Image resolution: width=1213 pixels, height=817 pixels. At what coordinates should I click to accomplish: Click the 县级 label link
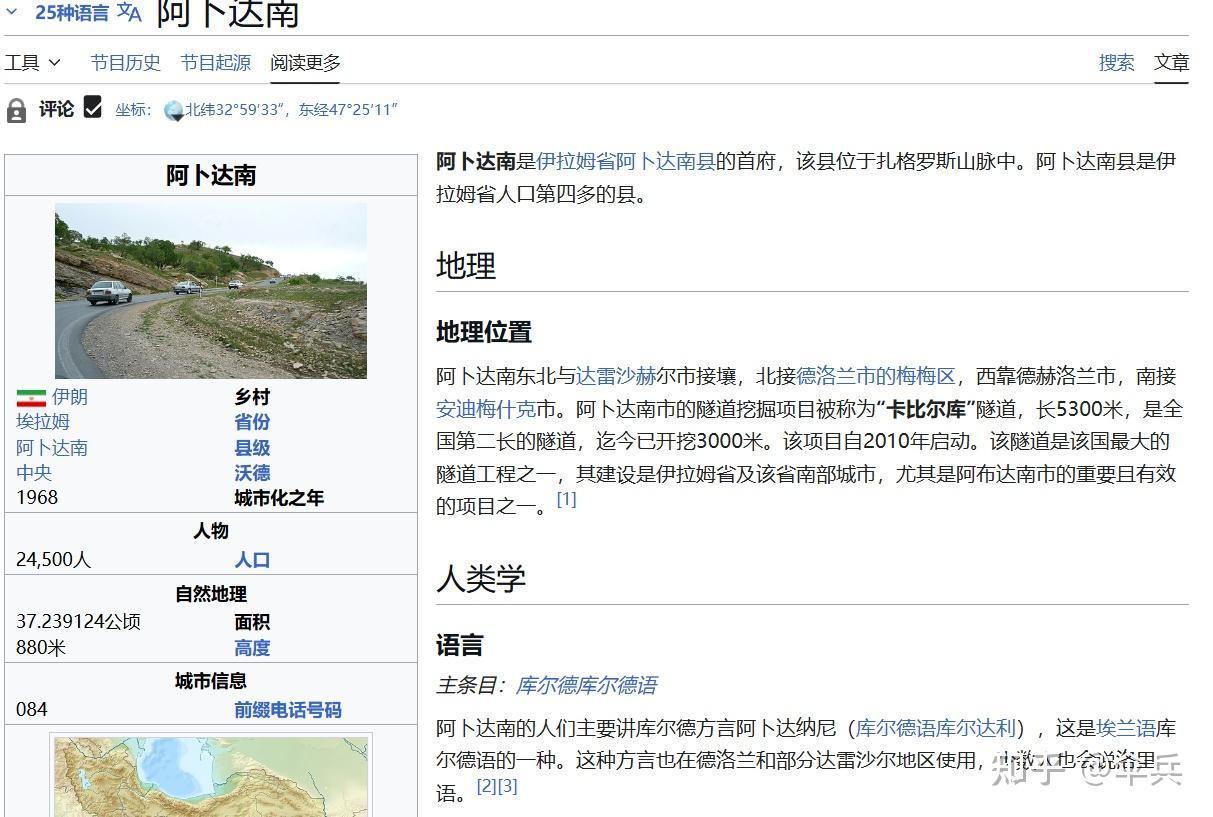tap(252, 448)
